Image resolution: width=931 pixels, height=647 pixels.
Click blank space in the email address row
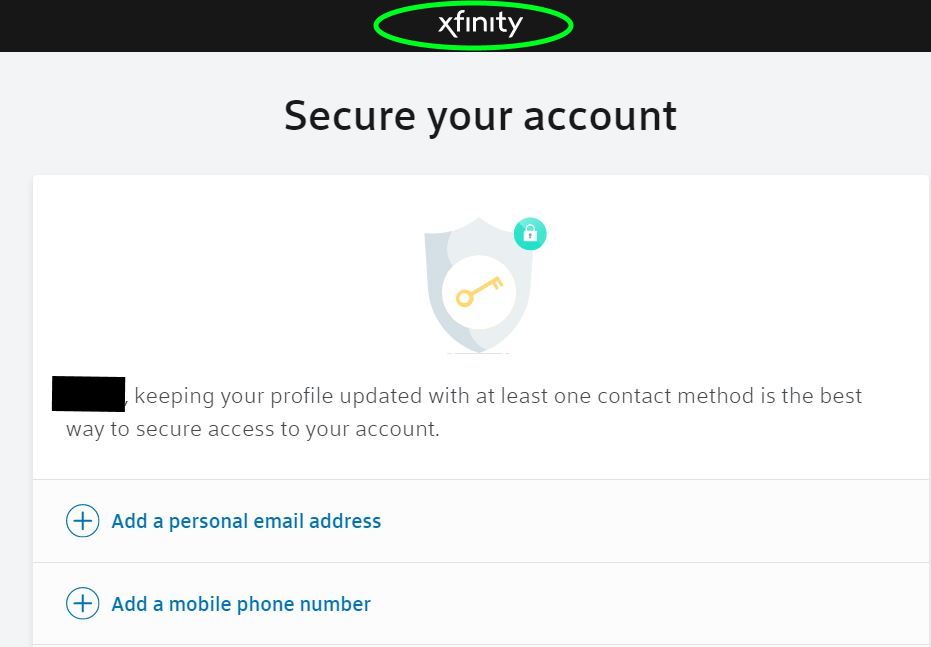pyautogui.click(x=653, y=521)
